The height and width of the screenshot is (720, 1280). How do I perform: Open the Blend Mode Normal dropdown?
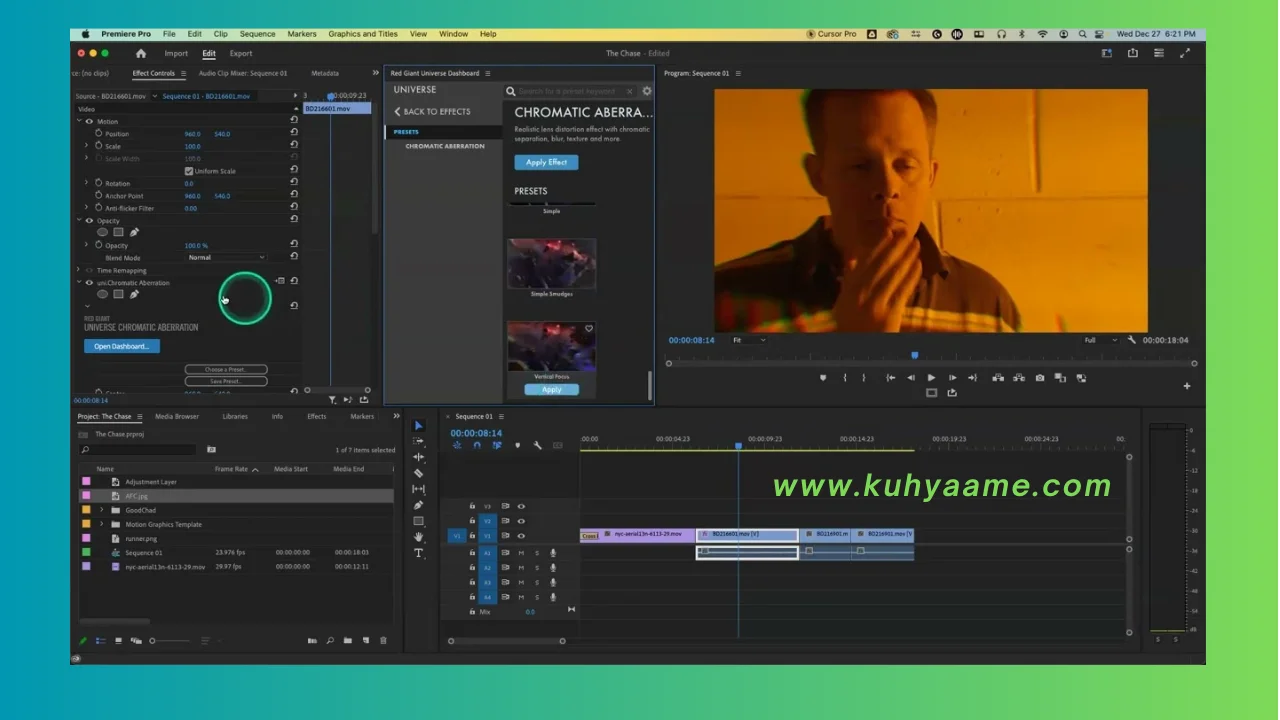226,258
